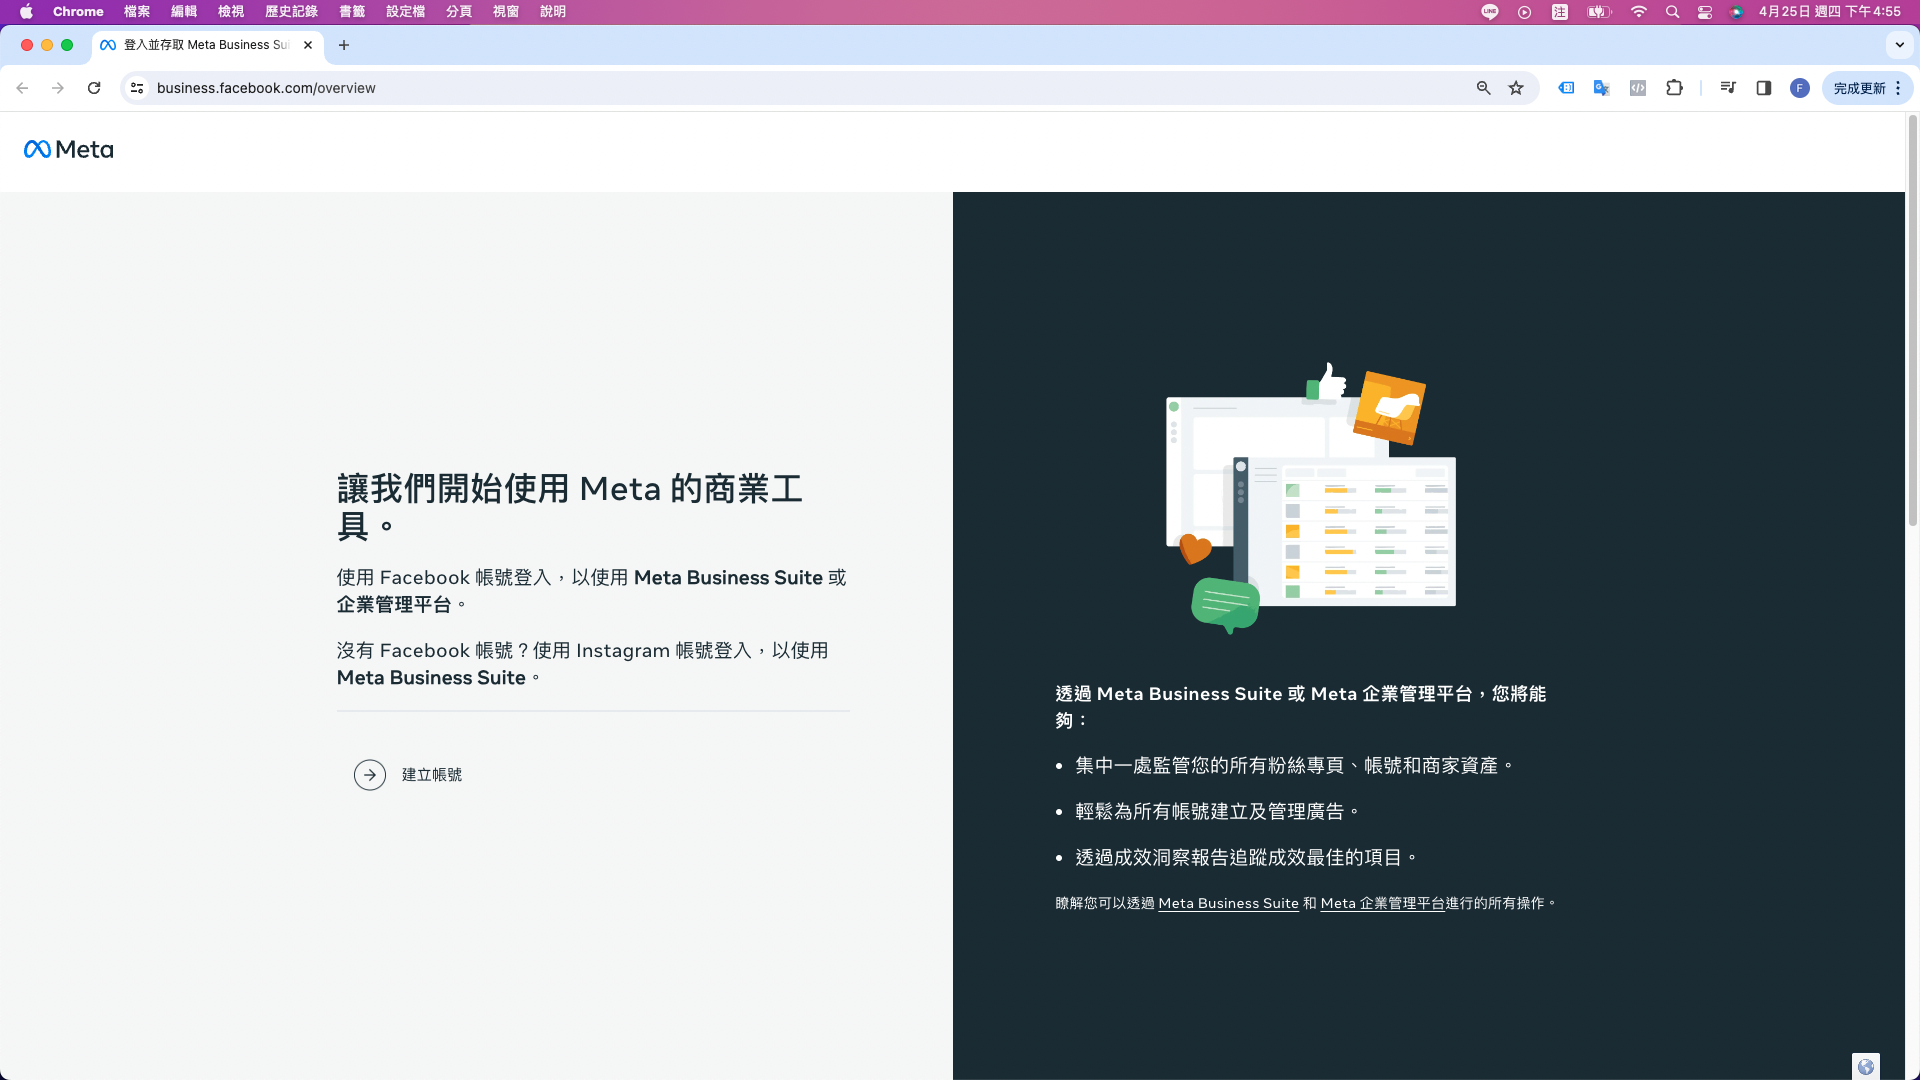Select the 登入並存取 Meta Business Suite tab
The width and height of the screenshot is (1920, 1080).
click(206, 45)
